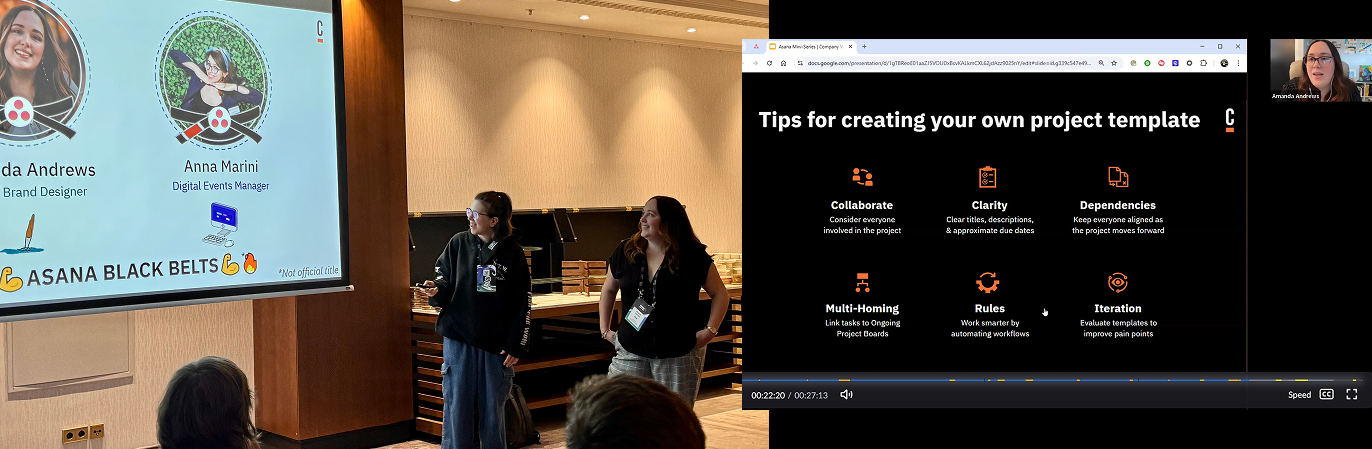
Task: View site information icon beside the URL
Action: coord(799,63)
